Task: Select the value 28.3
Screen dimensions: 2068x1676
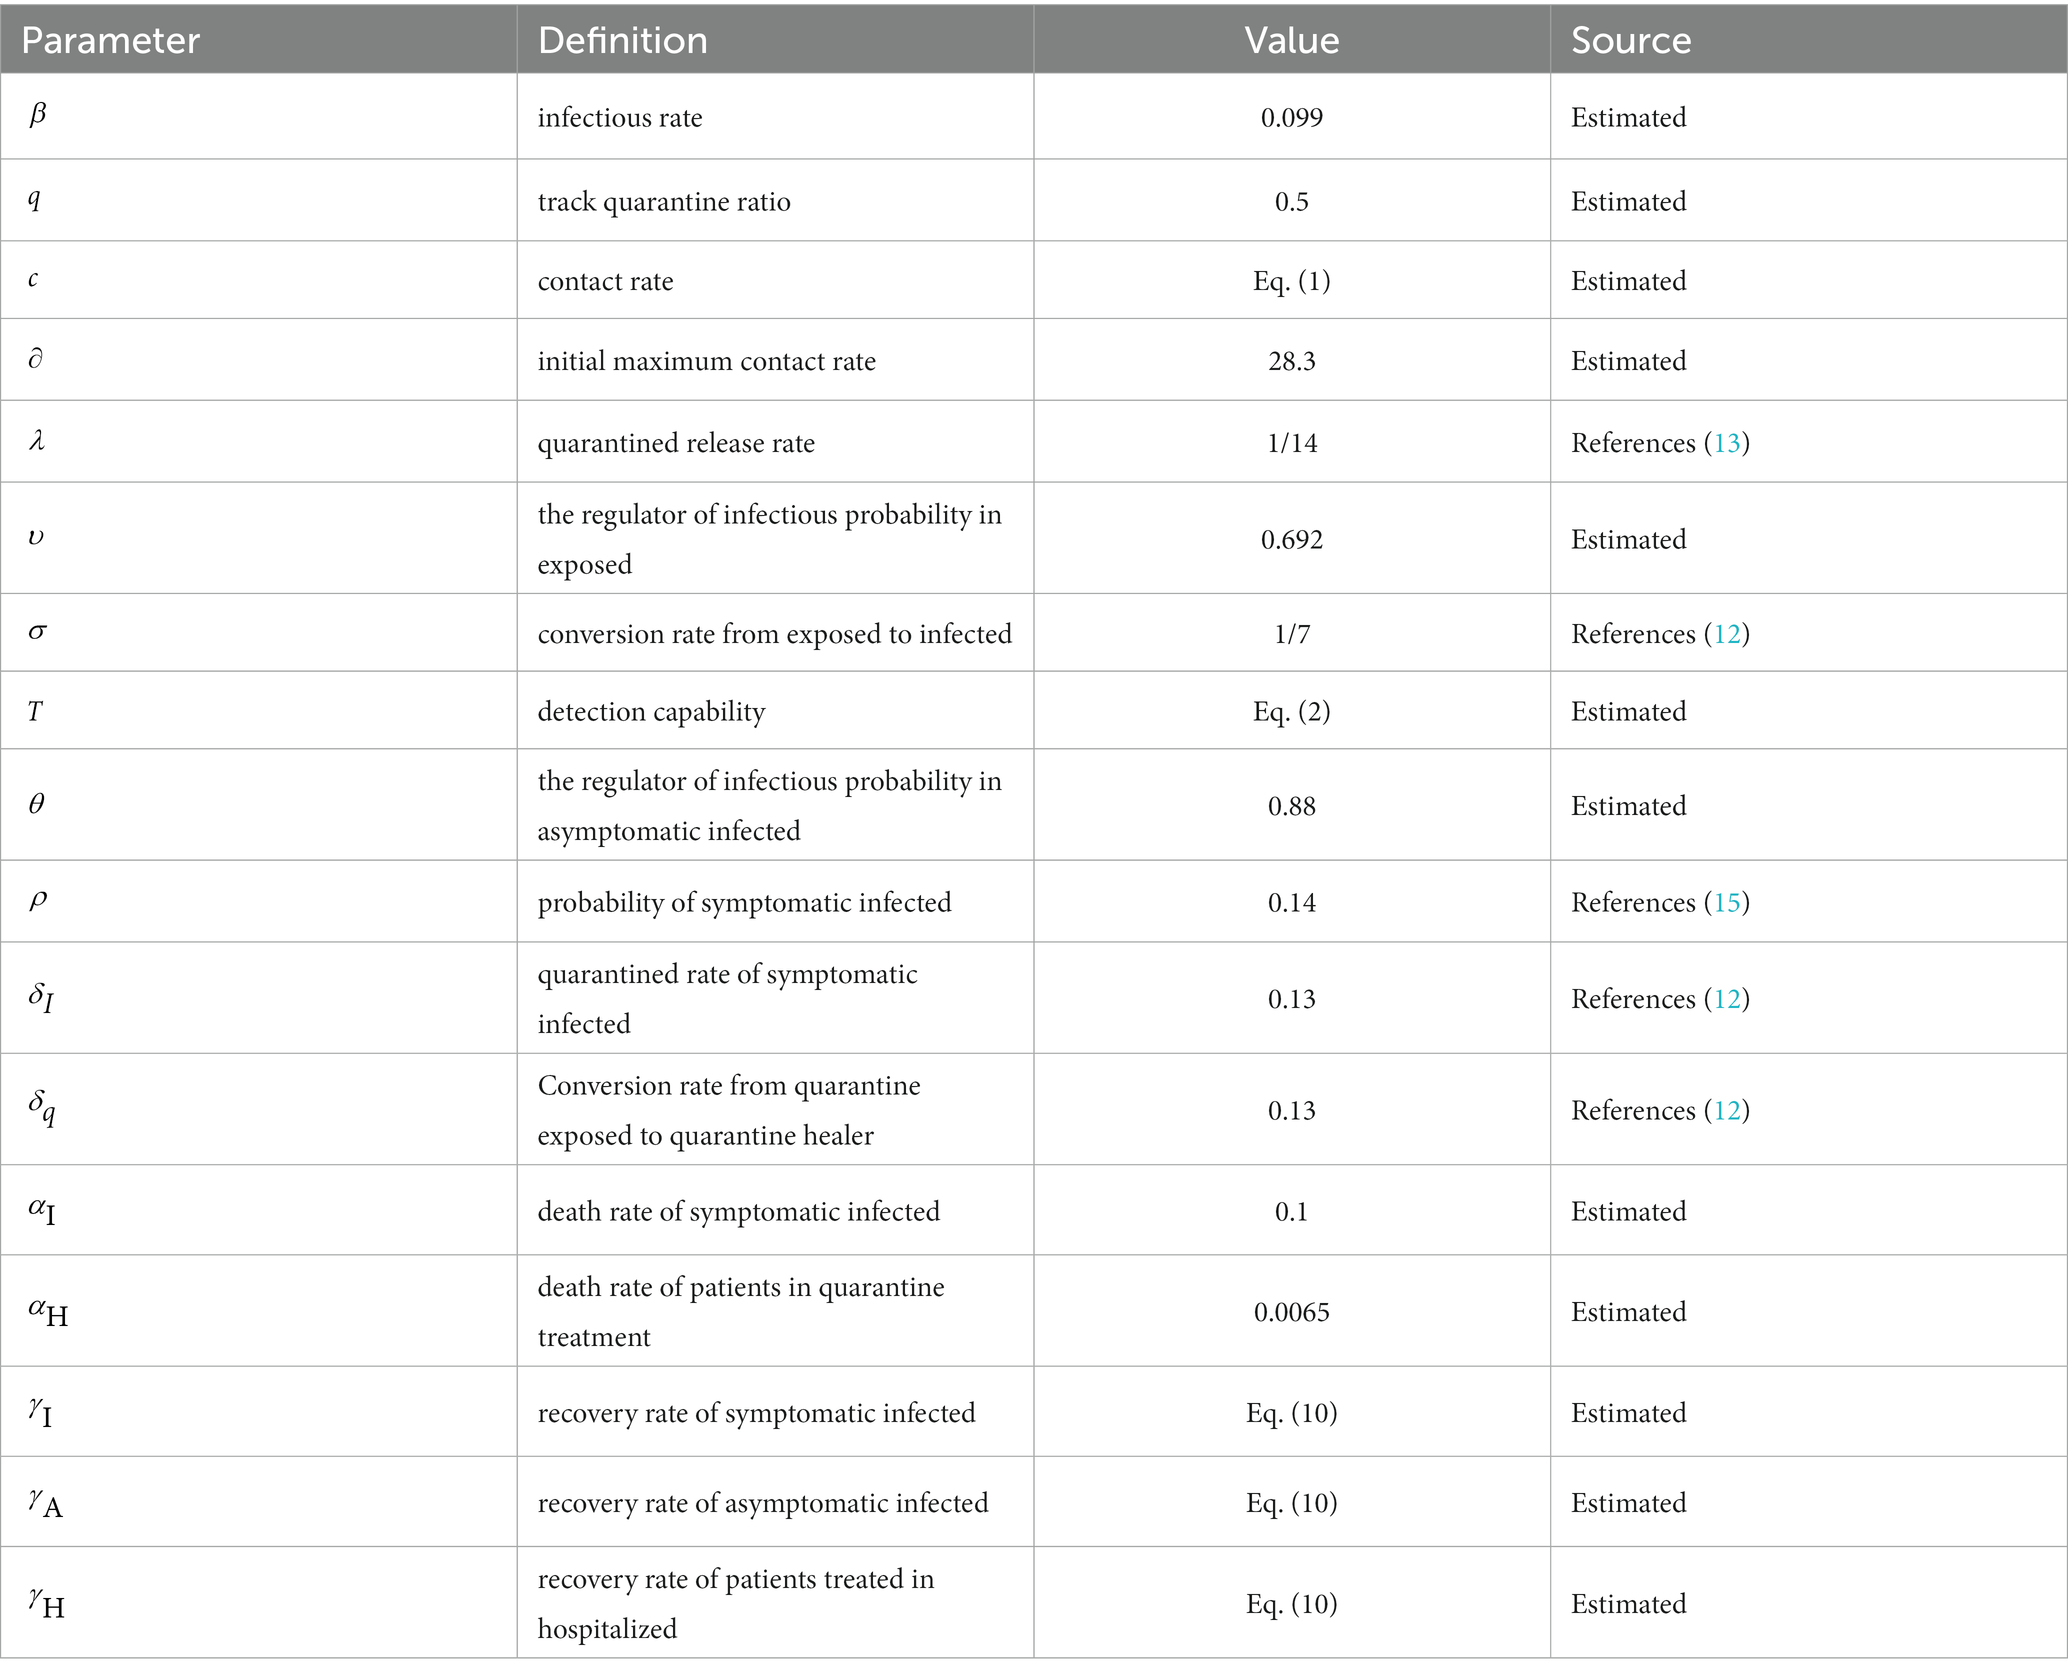Action: coord(1292,361)
